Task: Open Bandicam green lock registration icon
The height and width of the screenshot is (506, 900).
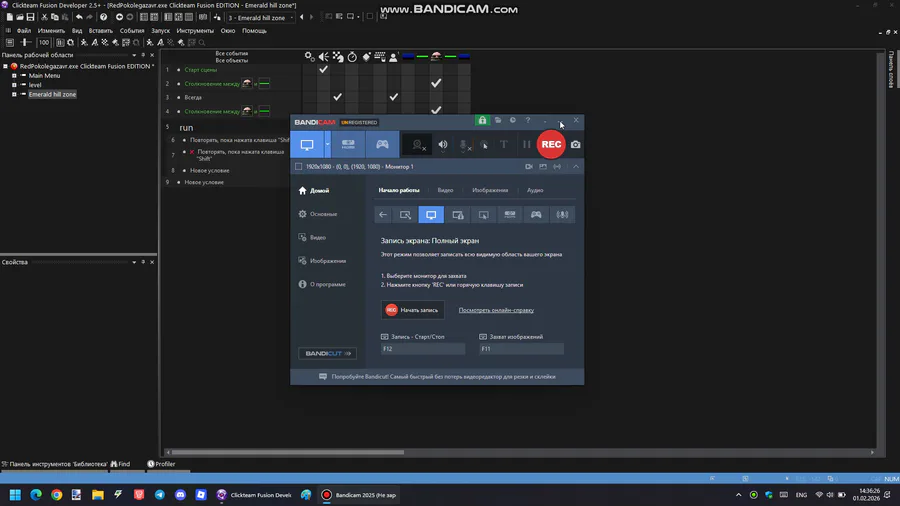Action: [x=482, y=120]
